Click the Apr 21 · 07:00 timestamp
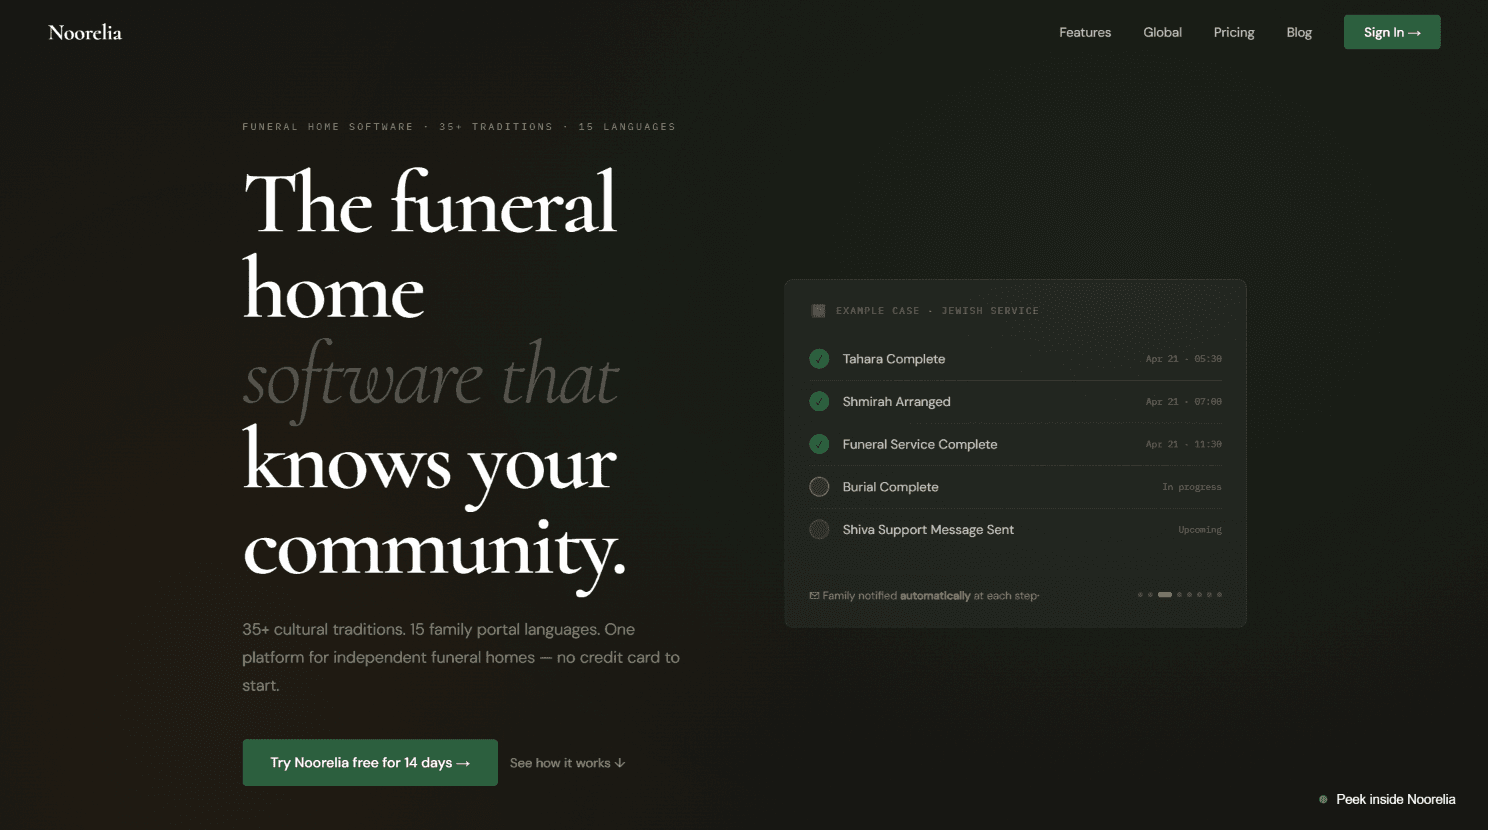Image resolution: width=1488 pixels, height=830 pixels. click(1184, 402)
